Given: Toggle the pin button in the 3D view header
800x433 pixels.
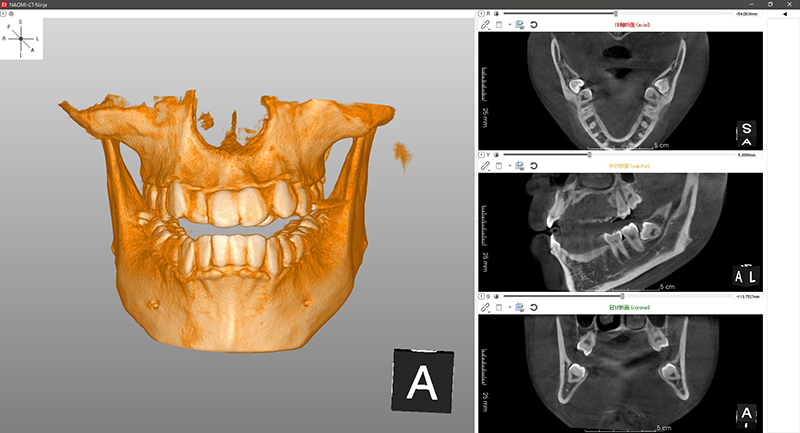Looking at the screenshot, I should (4, 13).
